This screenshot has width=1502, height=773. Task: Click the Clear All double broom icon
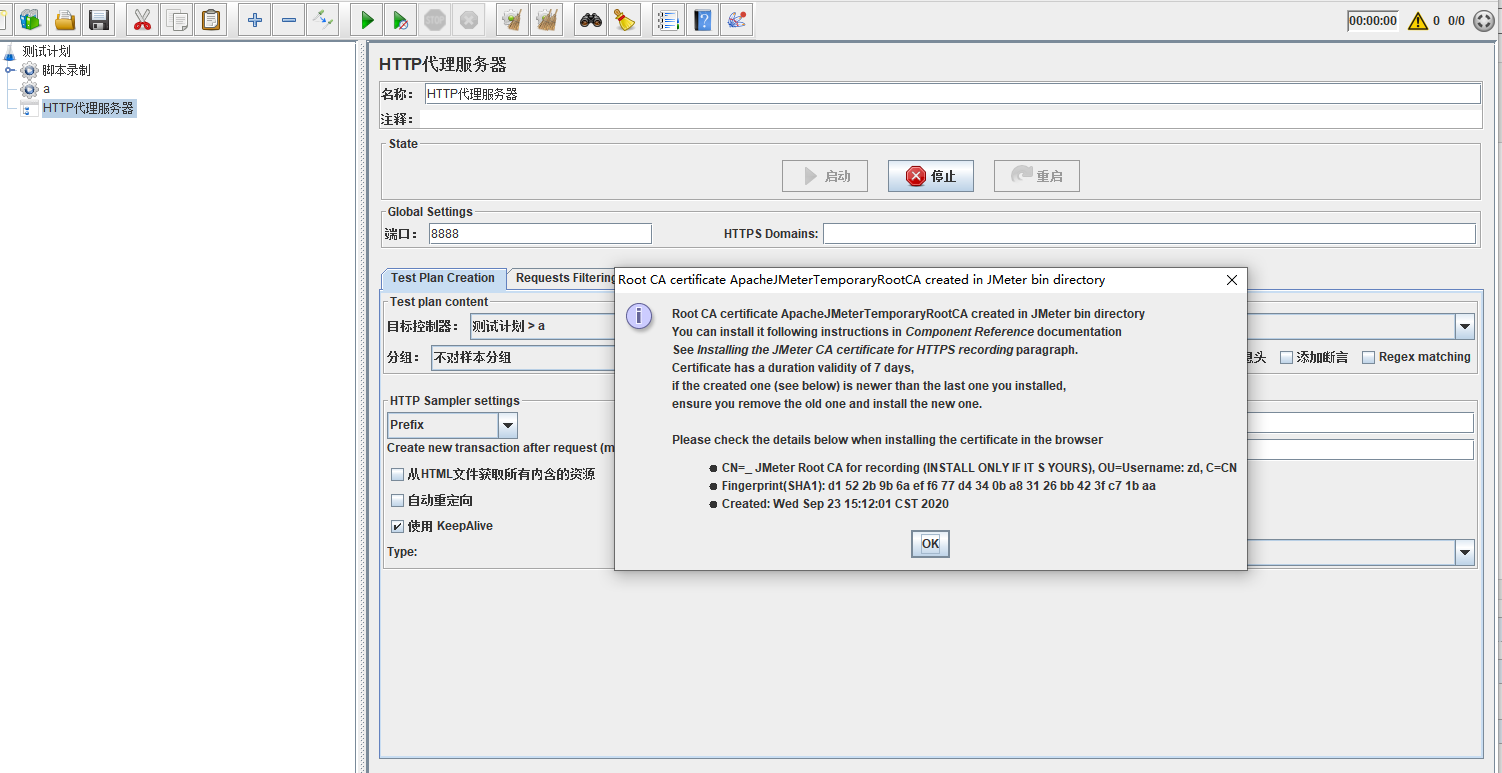coord(547,19)
